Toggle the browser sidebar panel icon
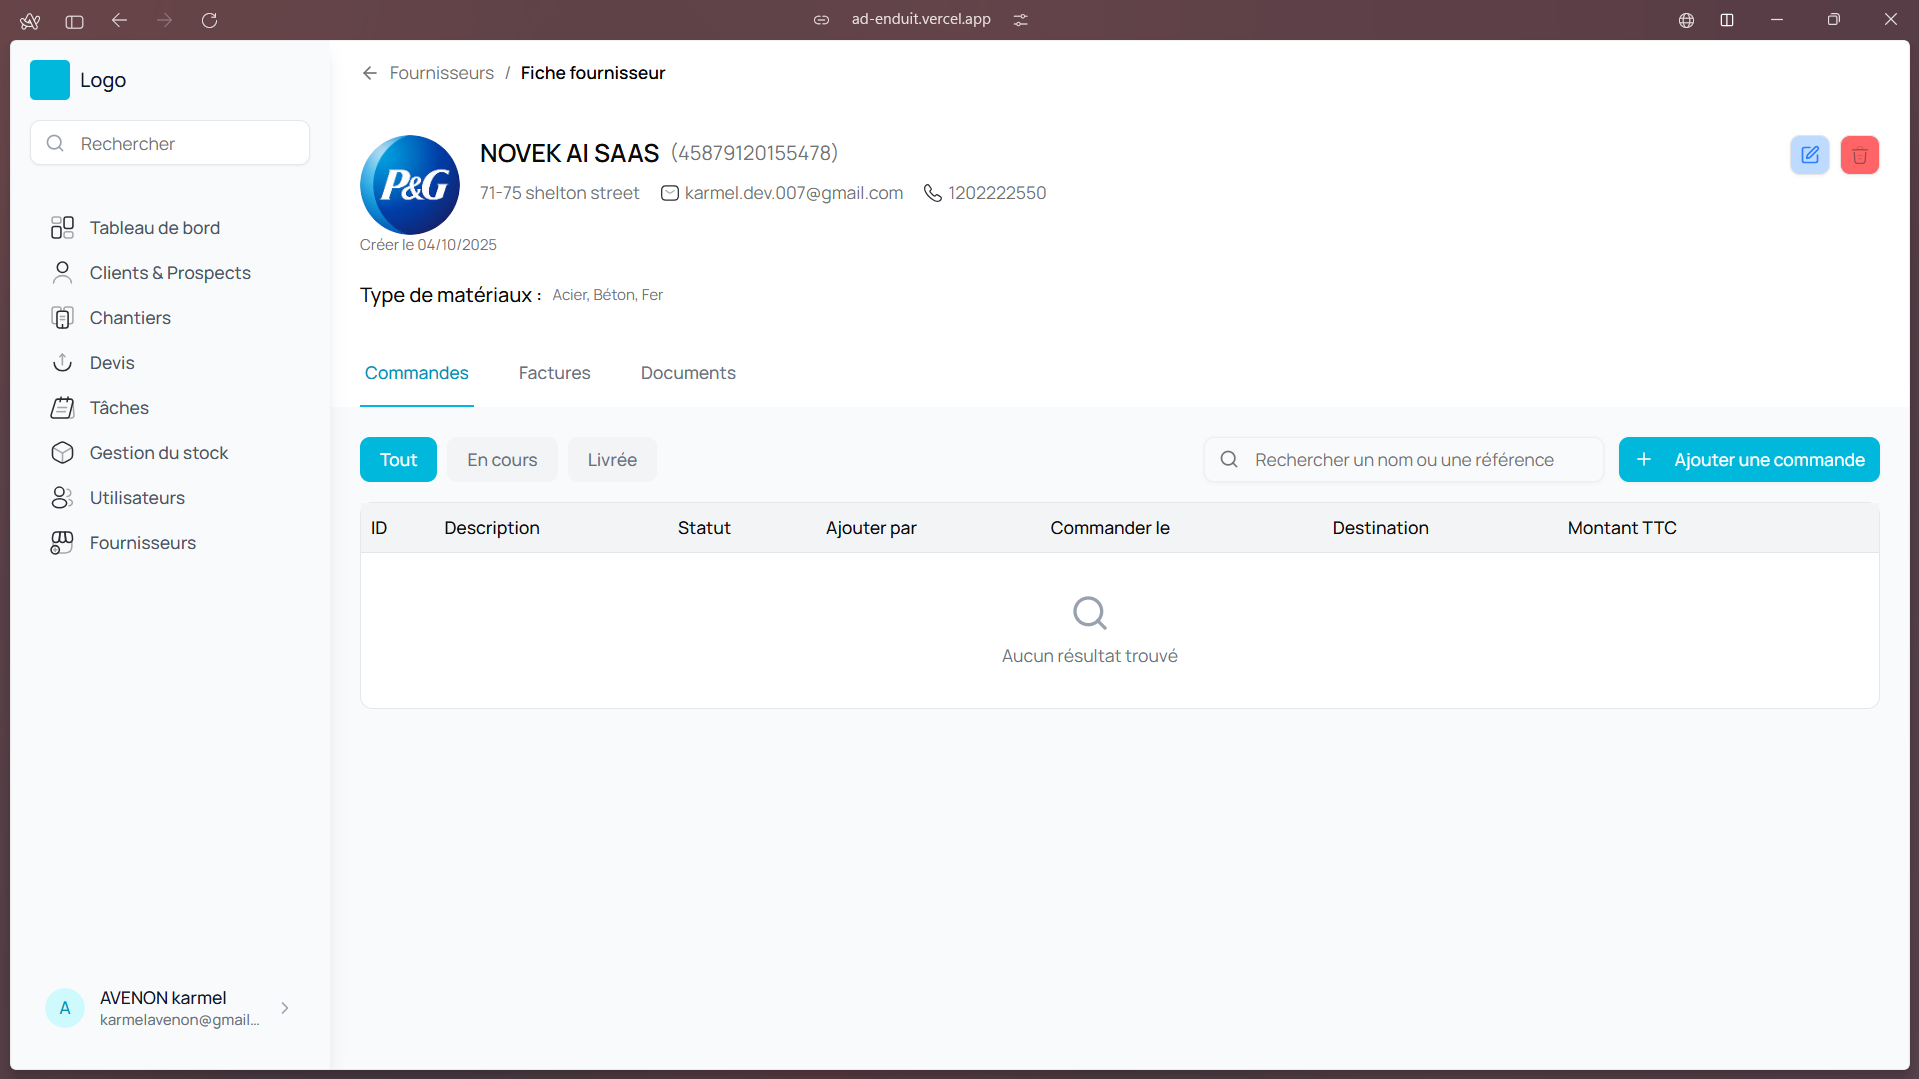The image size is (1919, 1079). (x=74, y=20)
